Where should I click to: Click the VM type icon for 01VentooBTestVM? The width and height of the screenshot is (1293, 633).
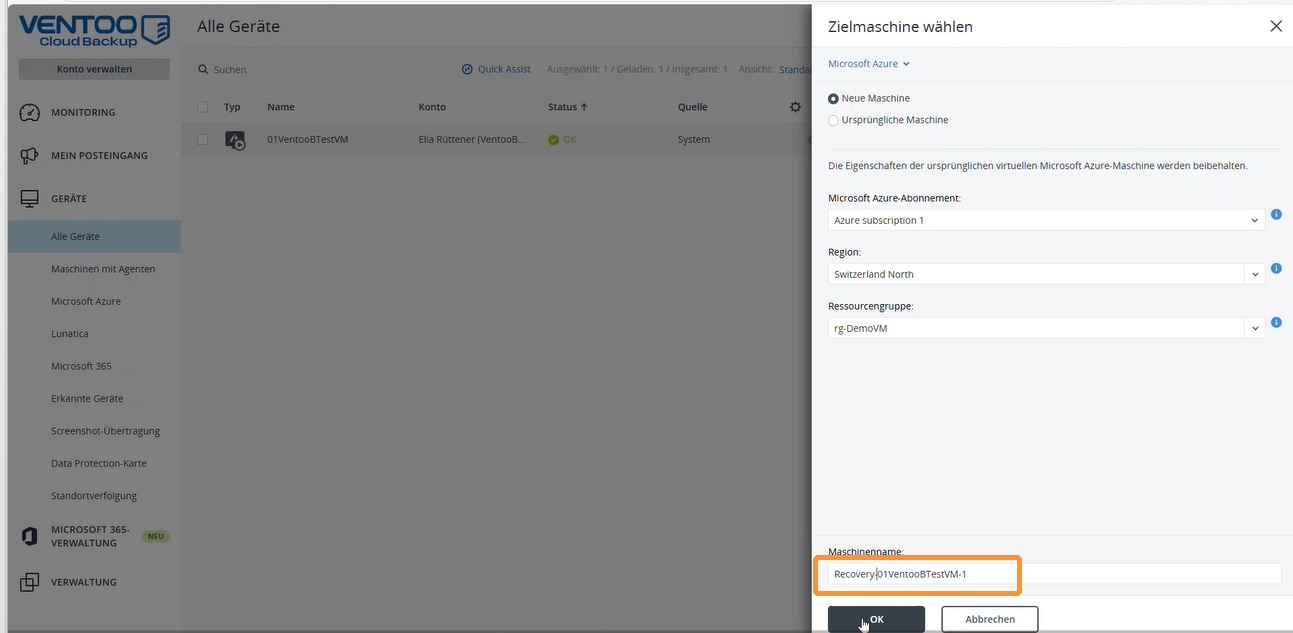[x=234, y=140]
